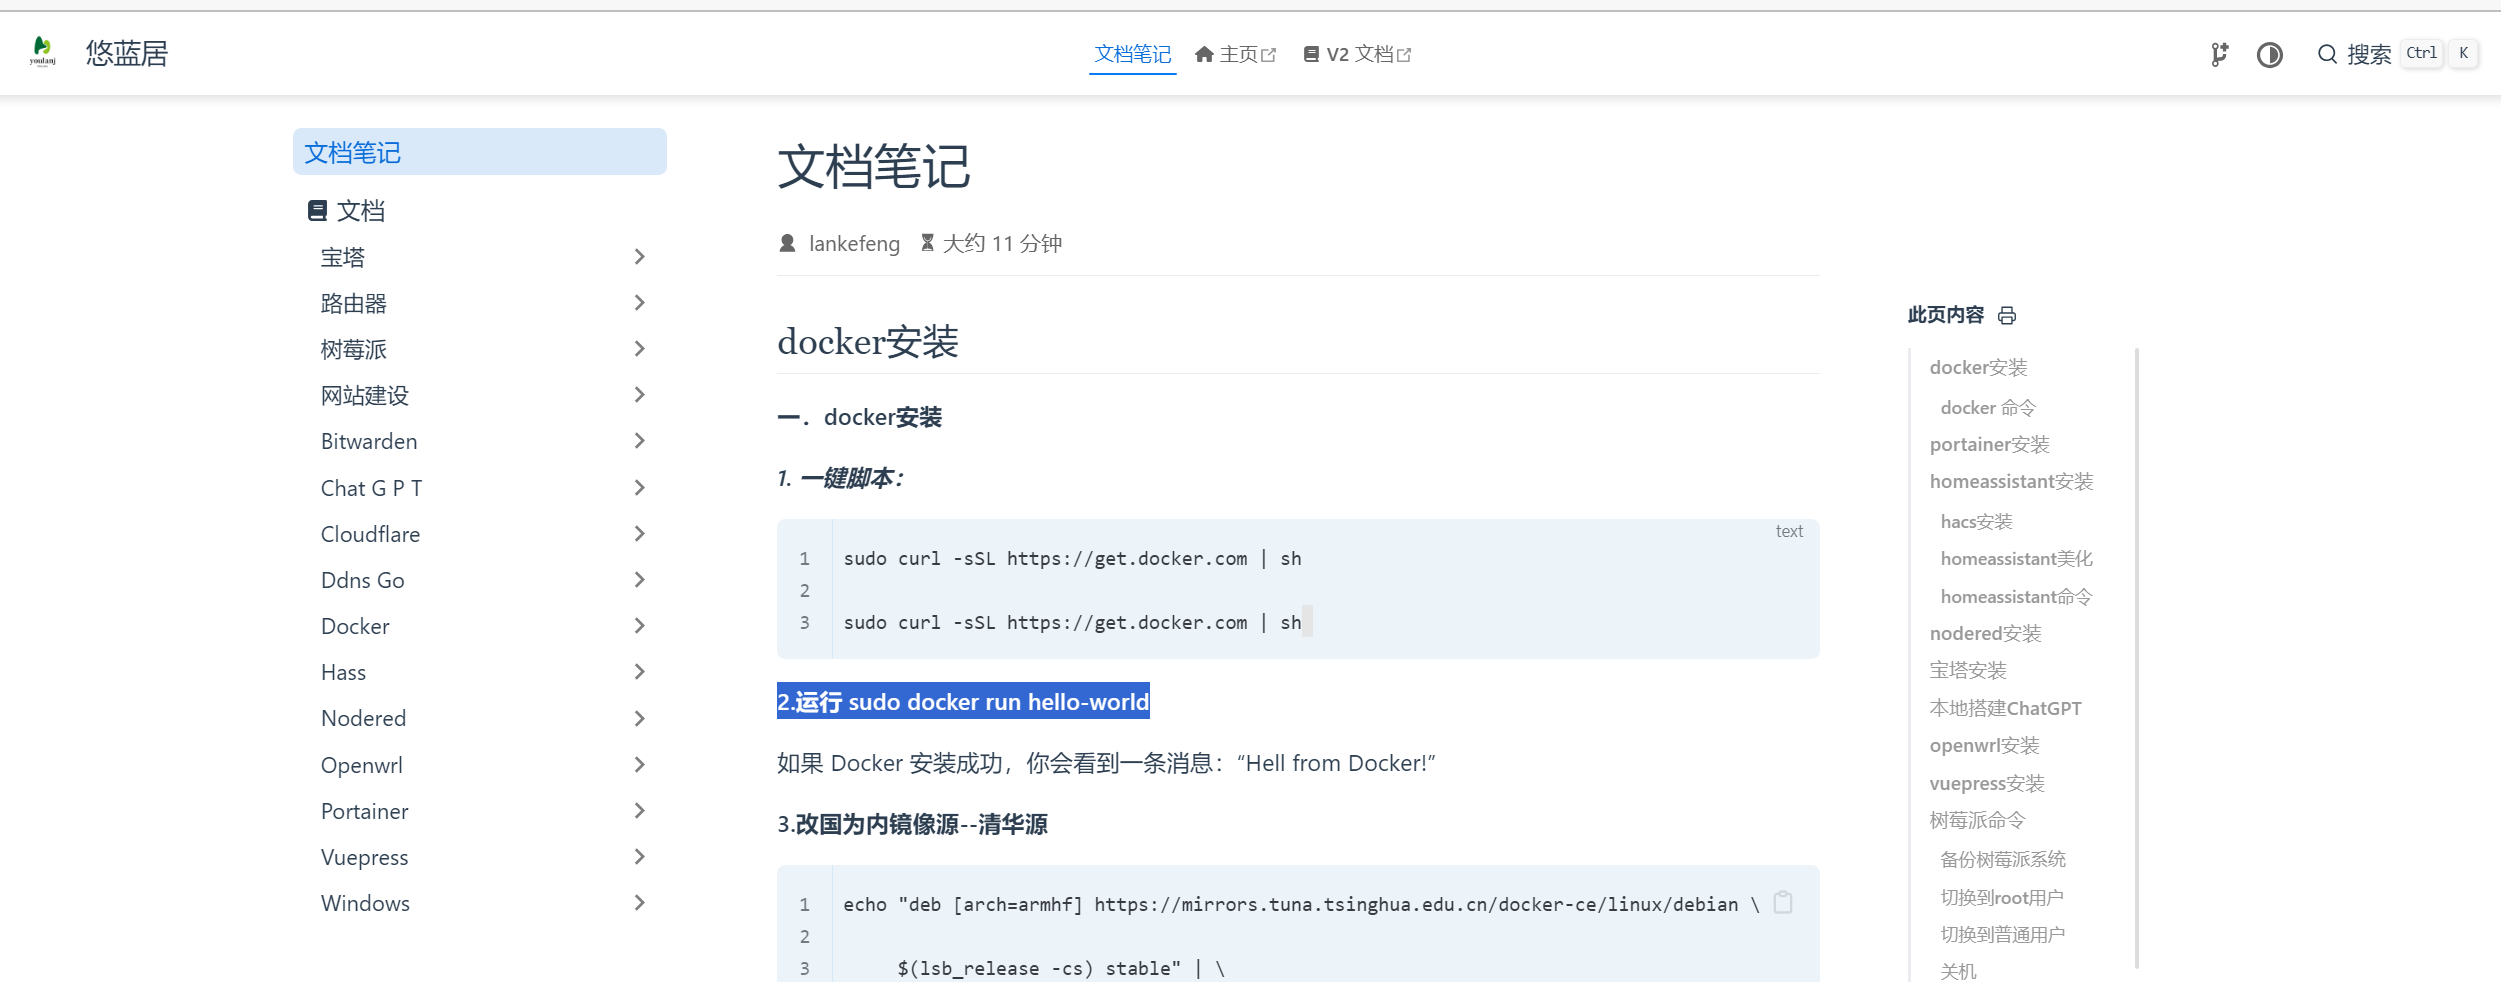Click the 3.改国为内镜像源--清华源 heading
The image size is (2501, 982).
(x=912, y=824)
